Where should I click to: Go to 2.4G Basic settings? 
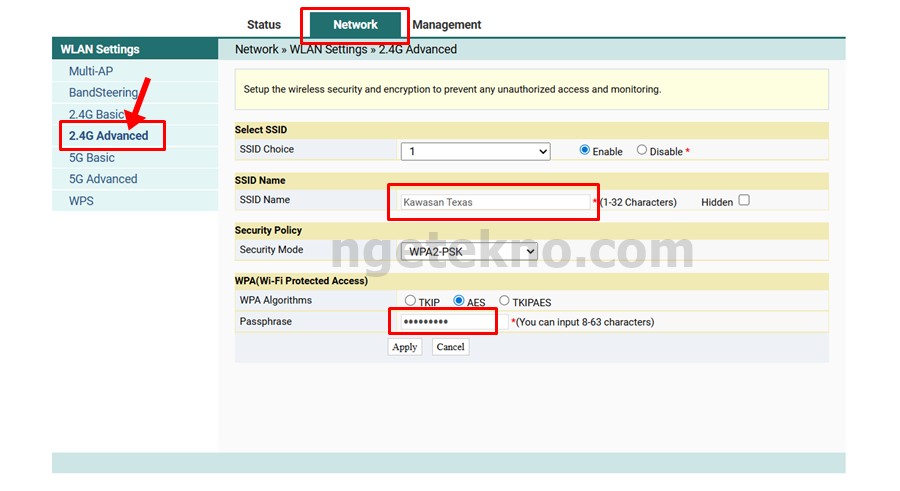point(96,115)
